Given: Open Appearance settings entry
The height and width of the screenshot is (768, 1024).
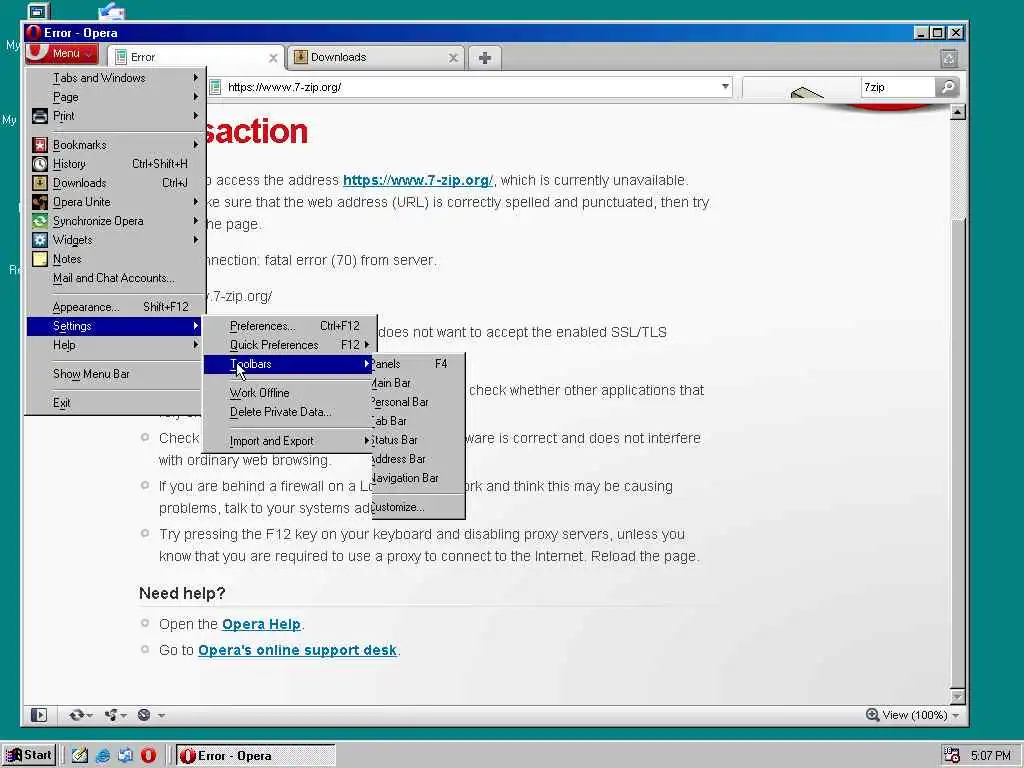Looking at the screenshot, I should 116,307.
